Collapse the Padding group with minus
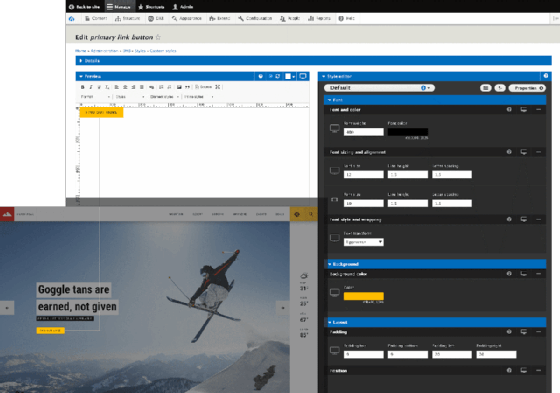The image size is (560, 393). click(x=539, y=332)
